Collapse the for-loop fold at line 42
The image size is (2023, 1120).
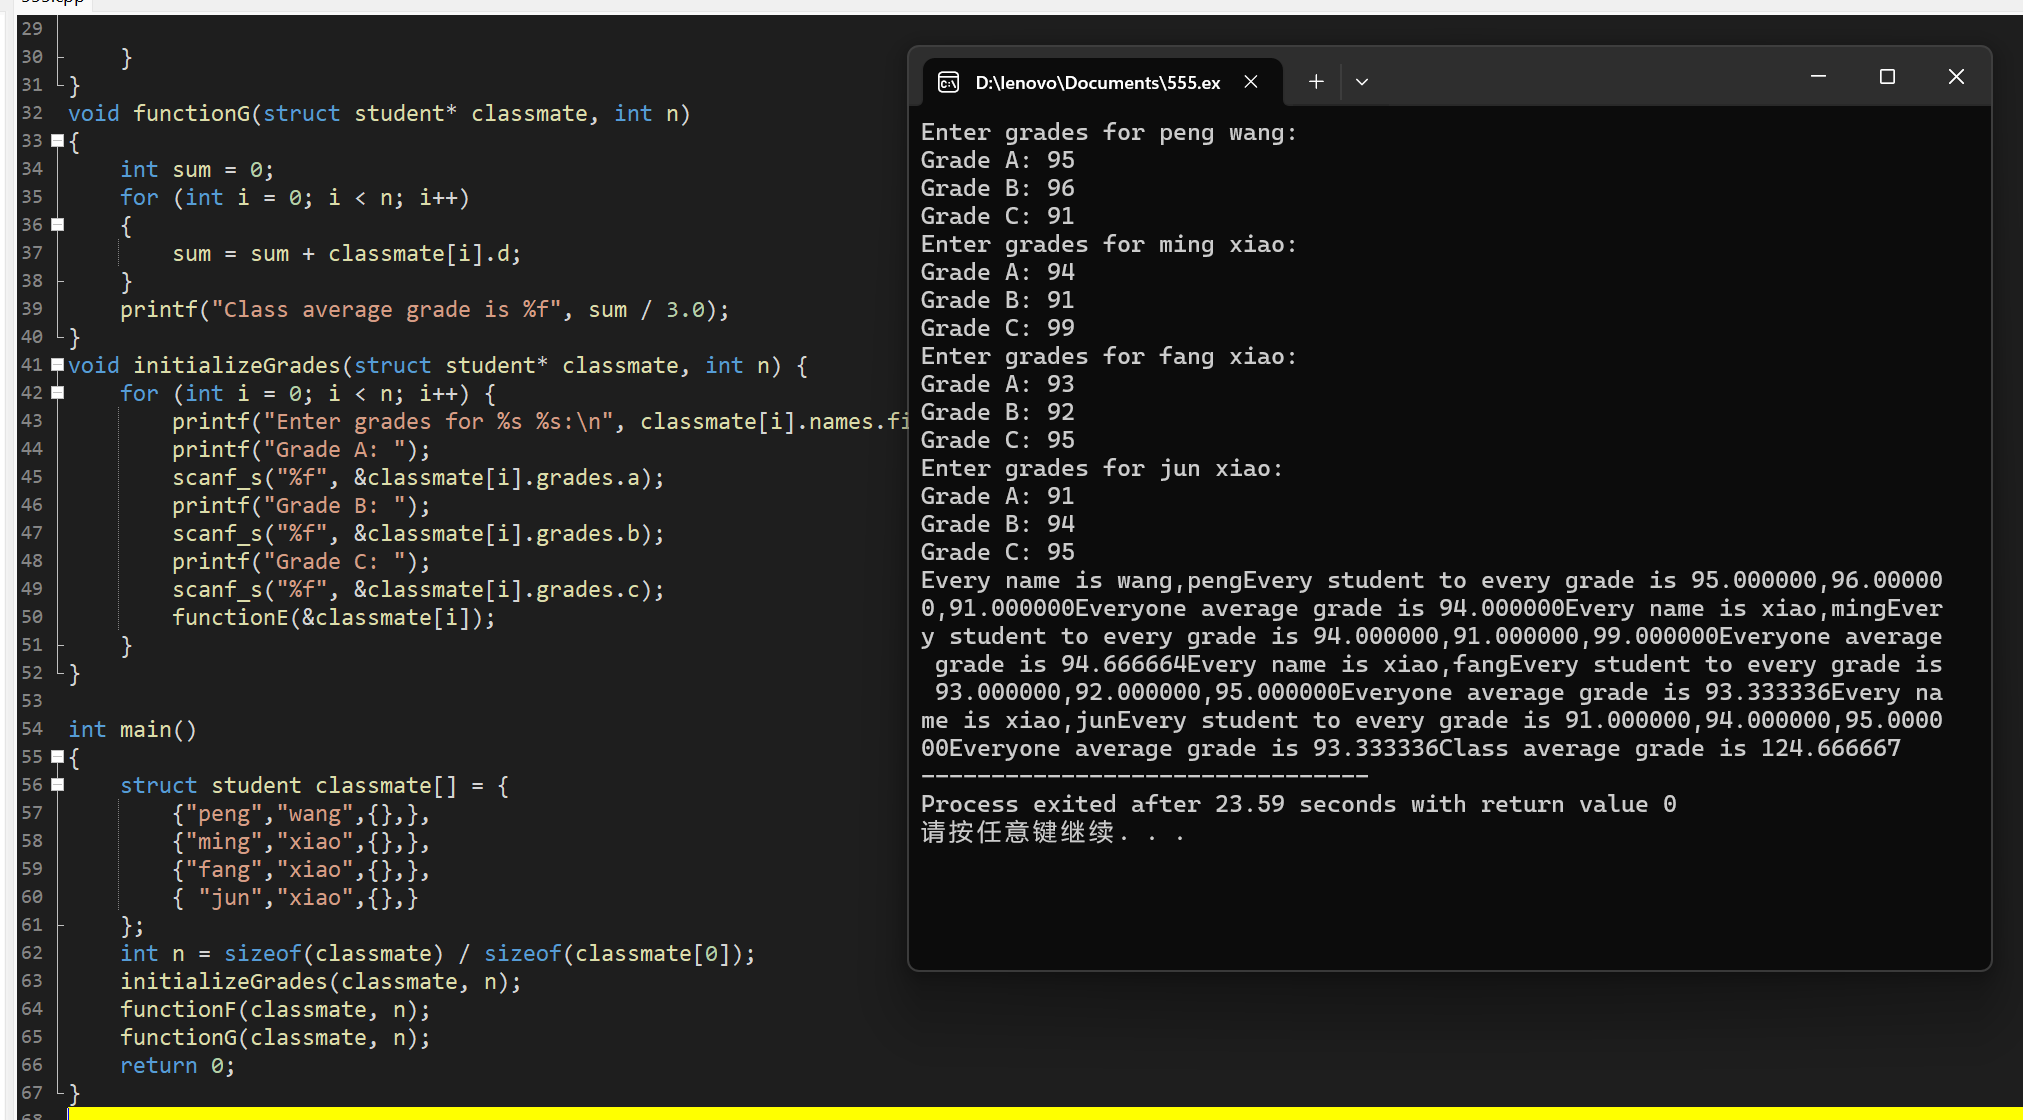coord(58,393)
